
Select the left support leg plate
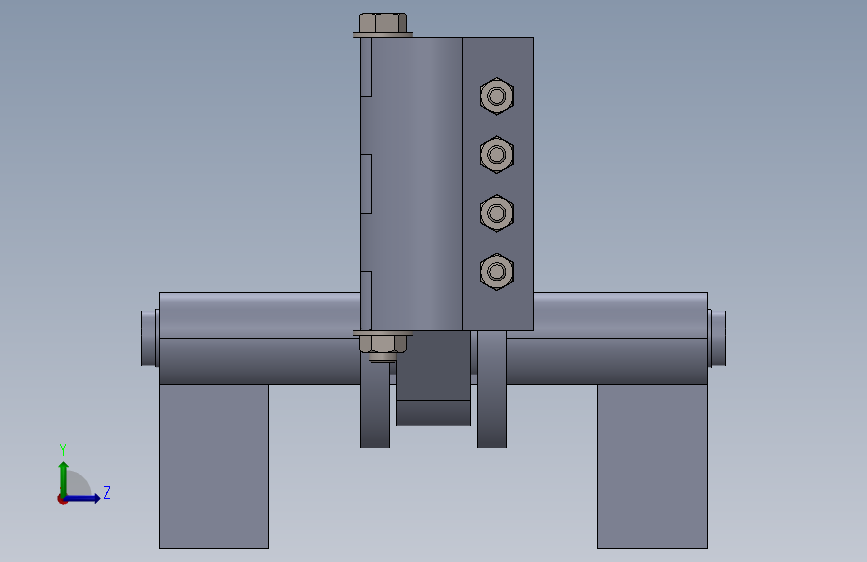coord(214,466)
